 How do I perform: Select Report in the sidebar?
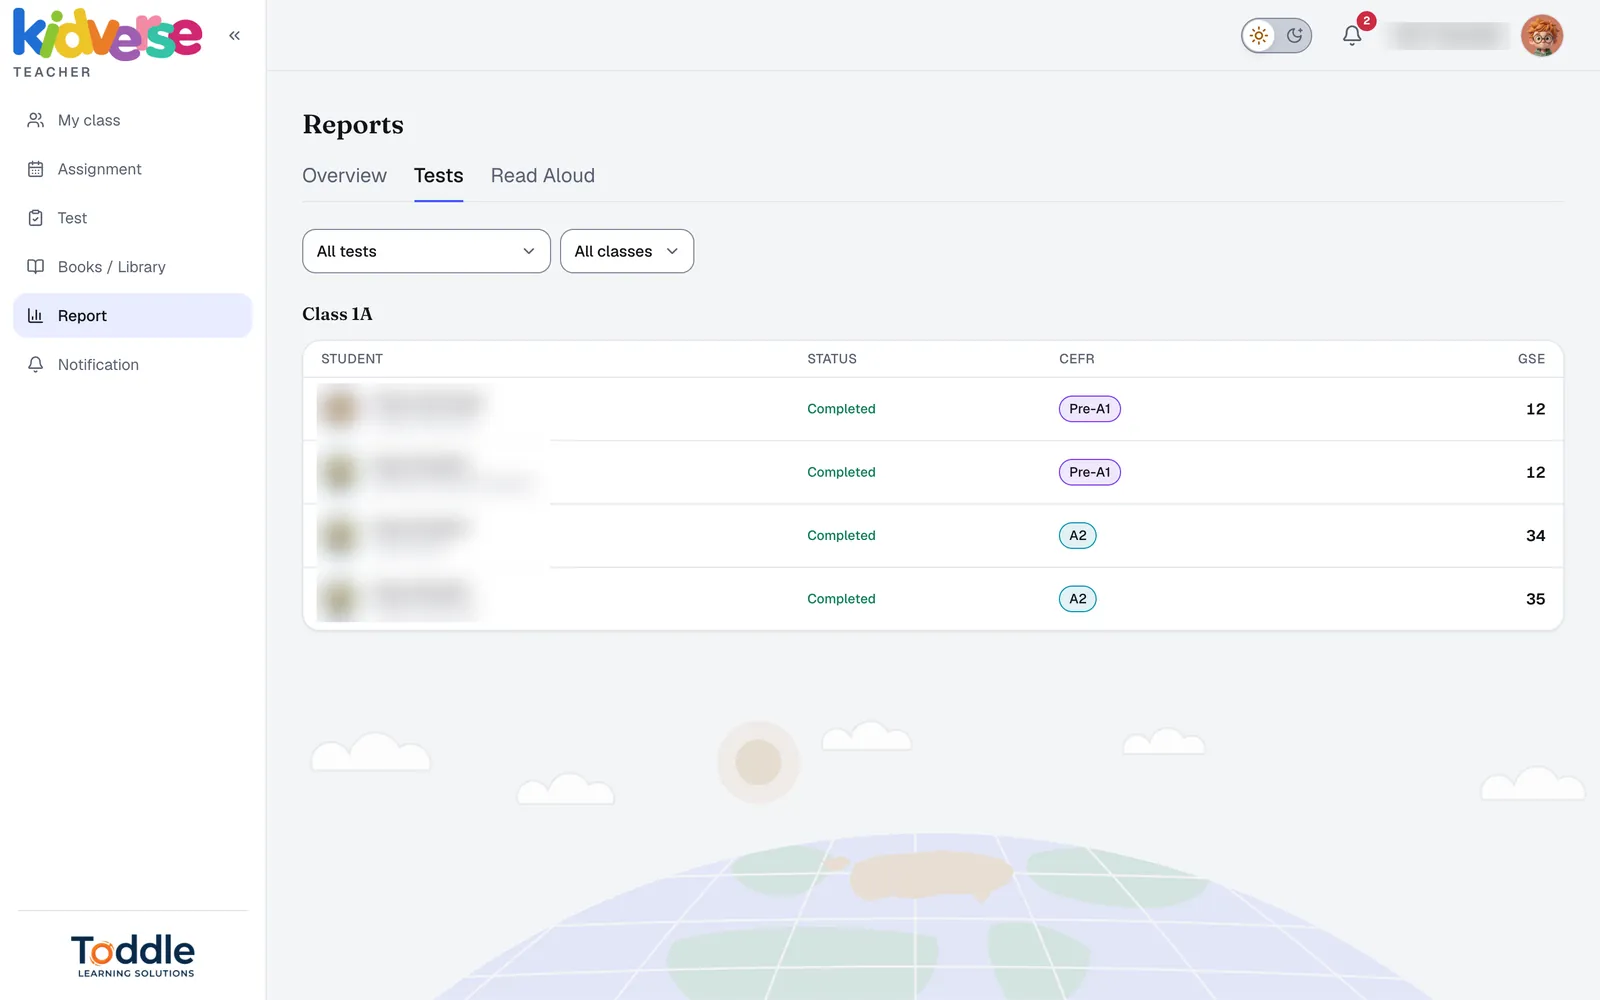[x=132, y=316]
